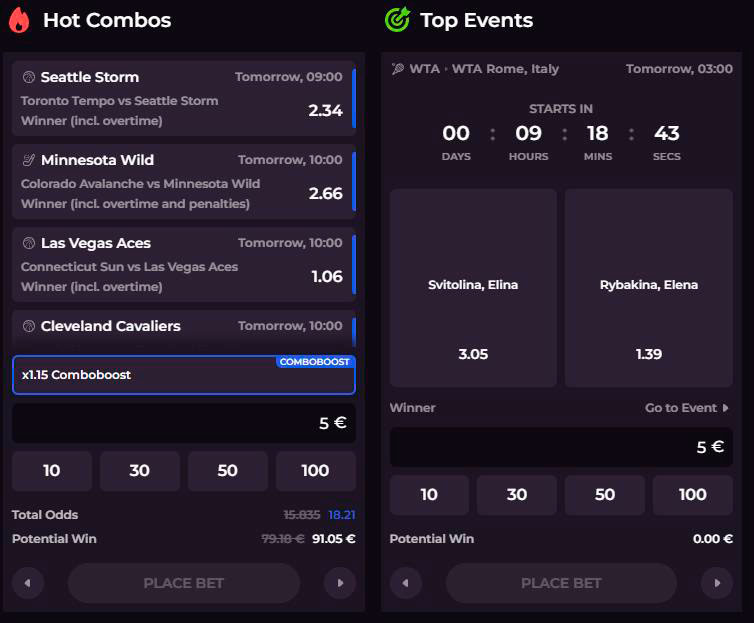Bet on Svitolina, Elina at 3.05
Image resolution: width=754 pixels, height=623 pixels.
pyautogui.click(x=473, y=288)
